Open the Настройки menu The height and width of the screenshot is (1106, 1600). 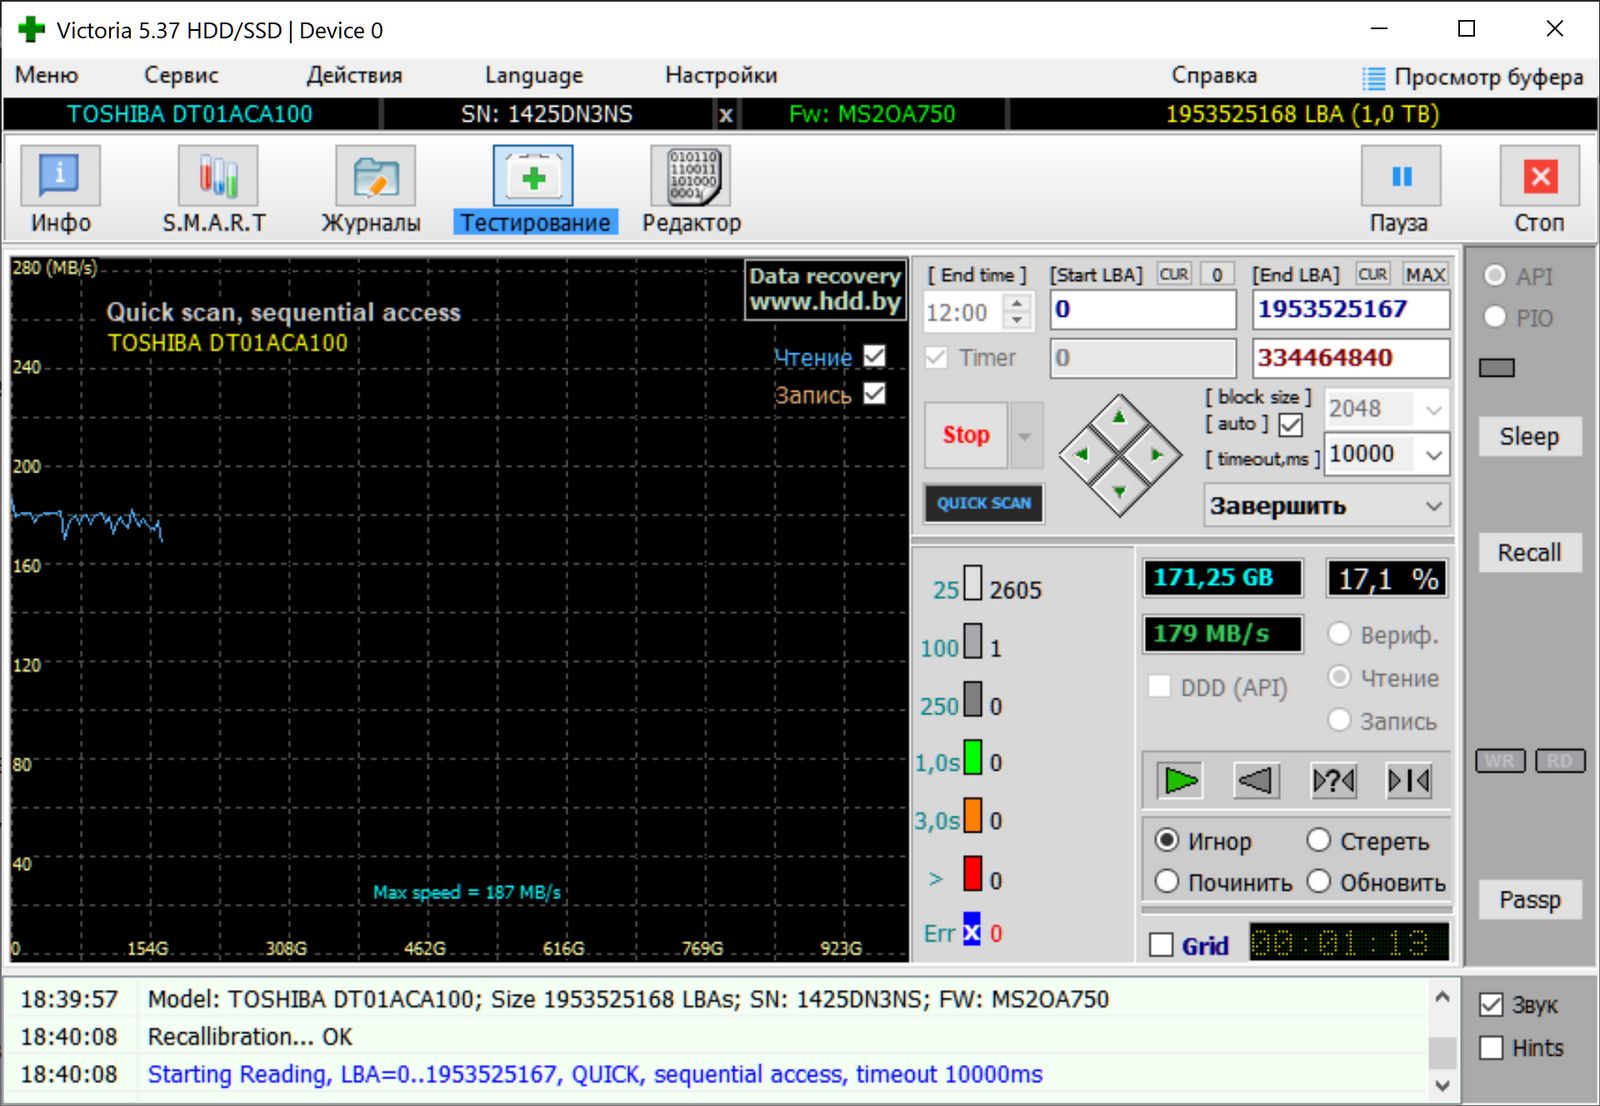coord(720,75)
